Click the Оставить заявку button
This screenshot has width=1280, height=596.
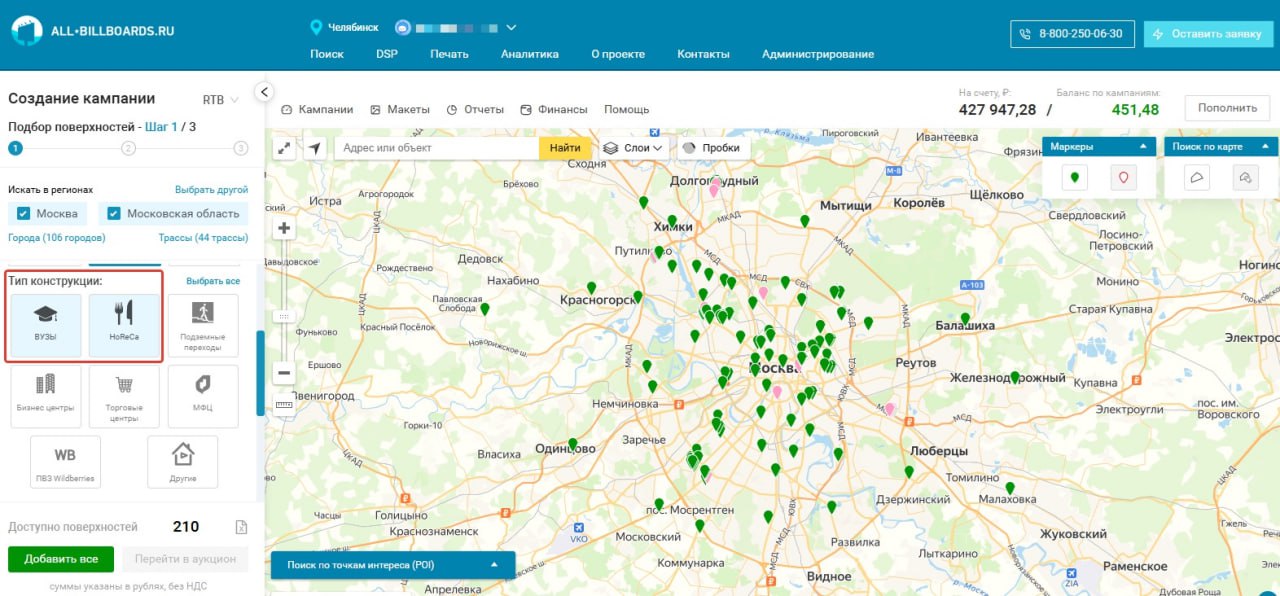[x=1207, y=33]
